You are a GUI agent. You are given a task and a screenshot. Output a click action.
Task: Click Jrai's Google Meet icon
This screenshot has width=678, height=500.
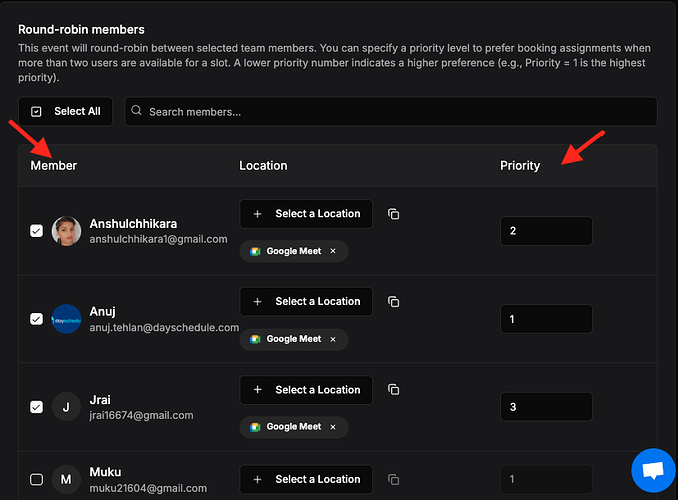pyautogui.click(x=255, y=427)
